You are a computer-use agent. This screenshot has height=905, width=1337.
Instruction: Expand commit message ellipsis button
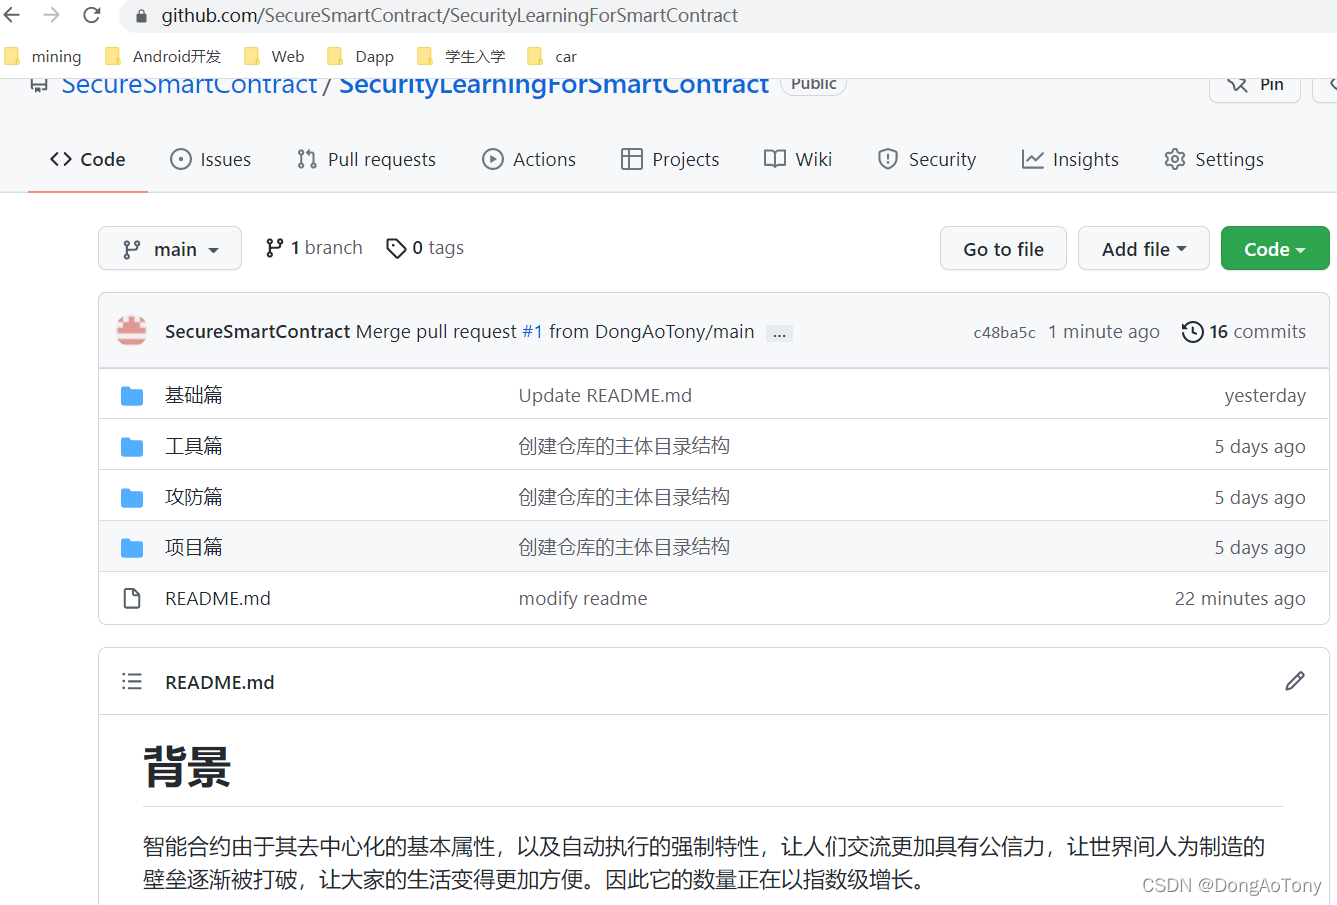(779, 333)
